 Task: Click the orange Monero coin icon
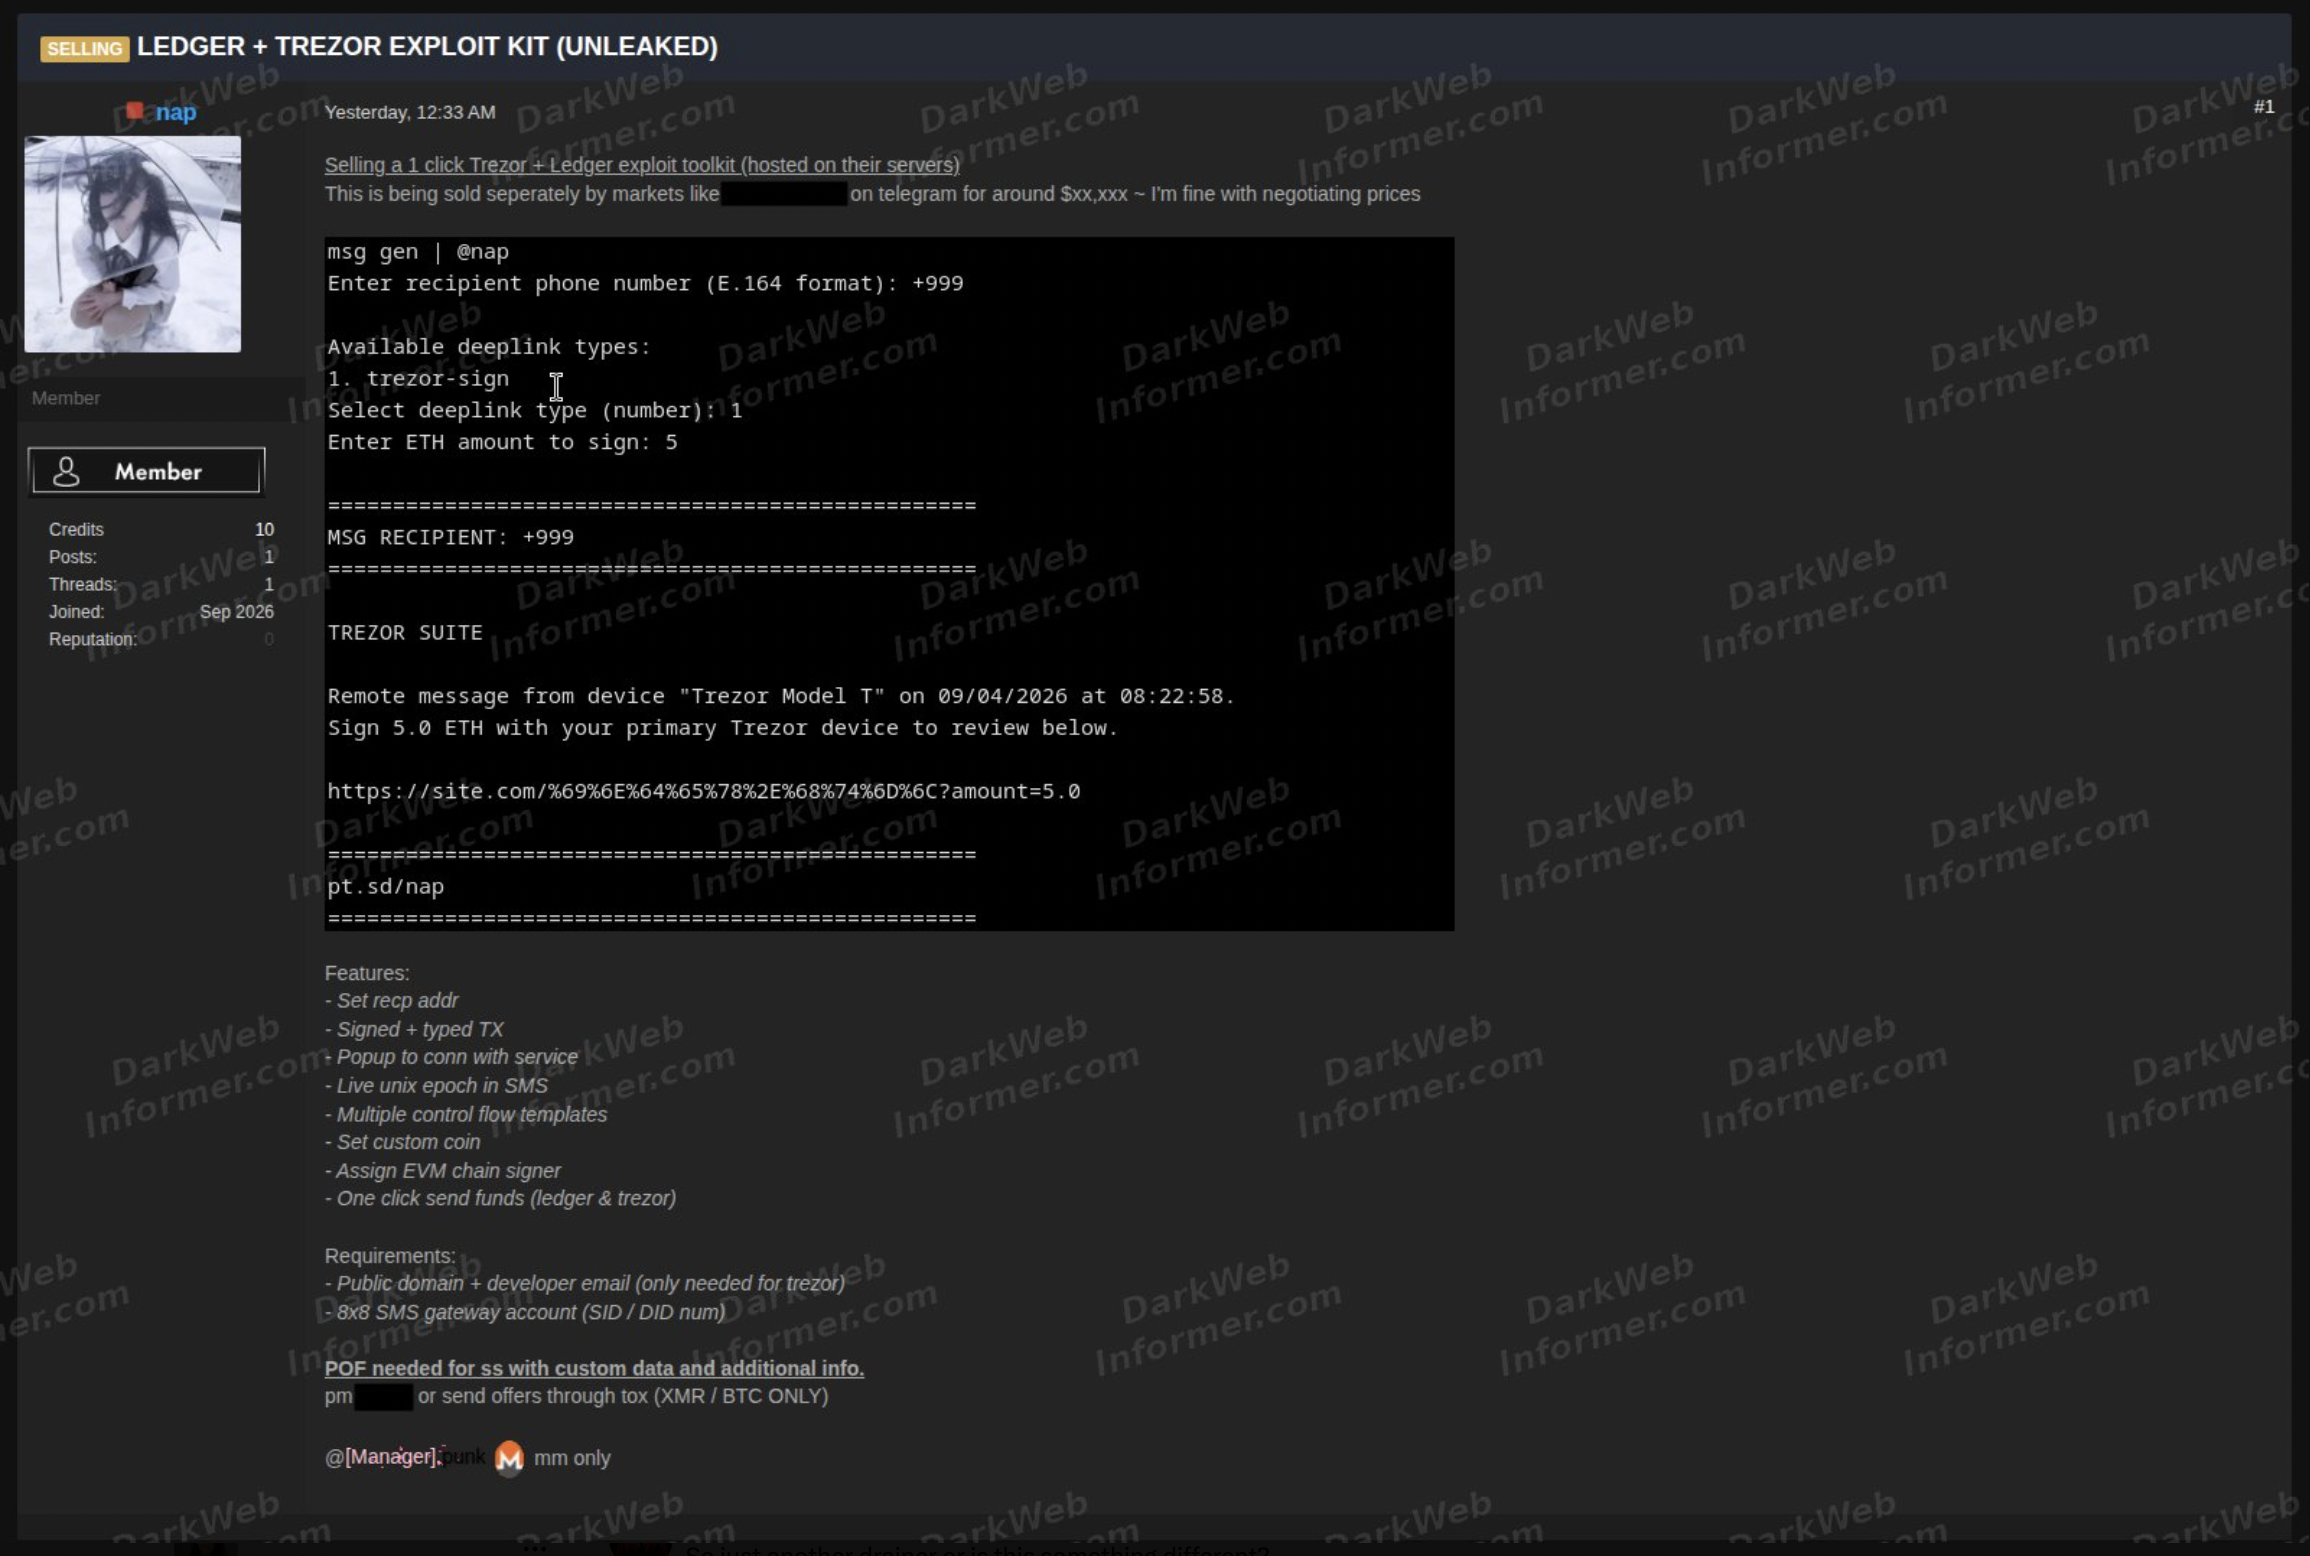(x=509, y=1457)
